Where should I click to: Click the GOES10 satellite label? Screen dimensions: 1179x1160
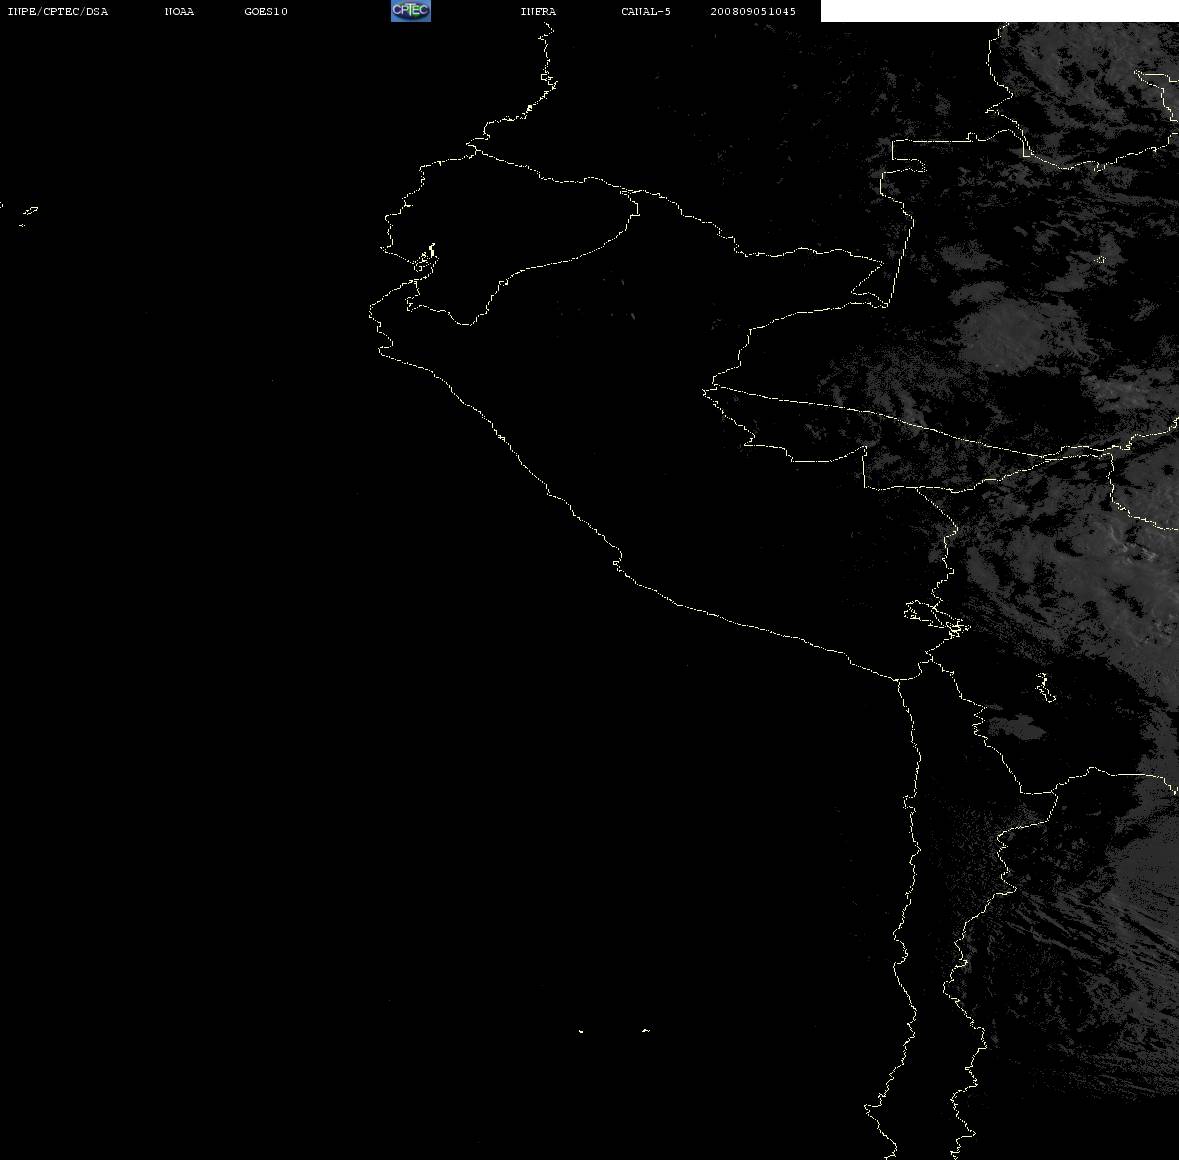(265, 11)
